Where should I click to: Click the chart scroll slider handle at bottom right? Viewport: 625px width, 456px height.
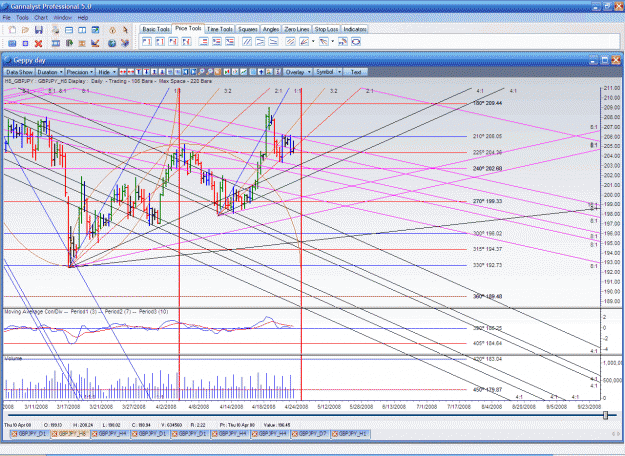(605, 415)
